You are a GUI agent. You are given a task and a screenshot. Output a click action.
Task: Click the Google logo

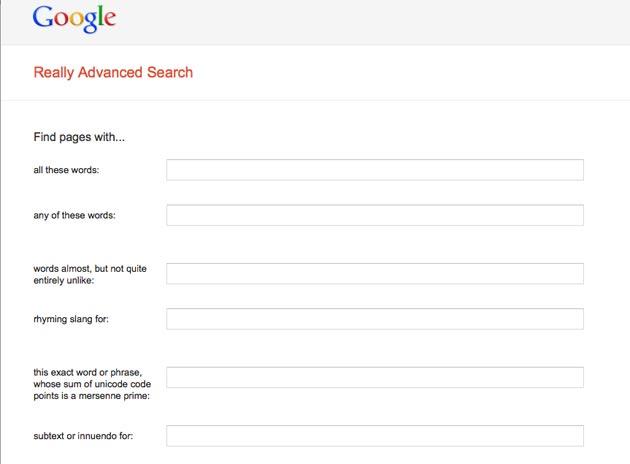[74, 18]
